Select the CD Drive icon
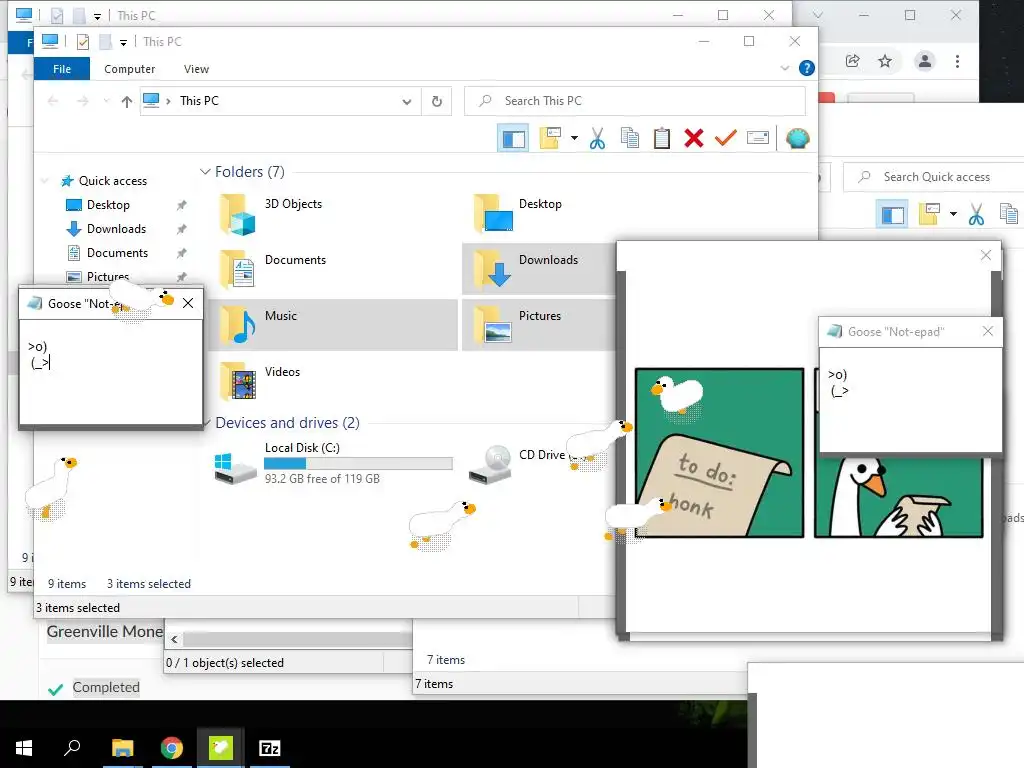Image resolution: width=1024 pixels, height=768 pixels. [x=490, y=464]
